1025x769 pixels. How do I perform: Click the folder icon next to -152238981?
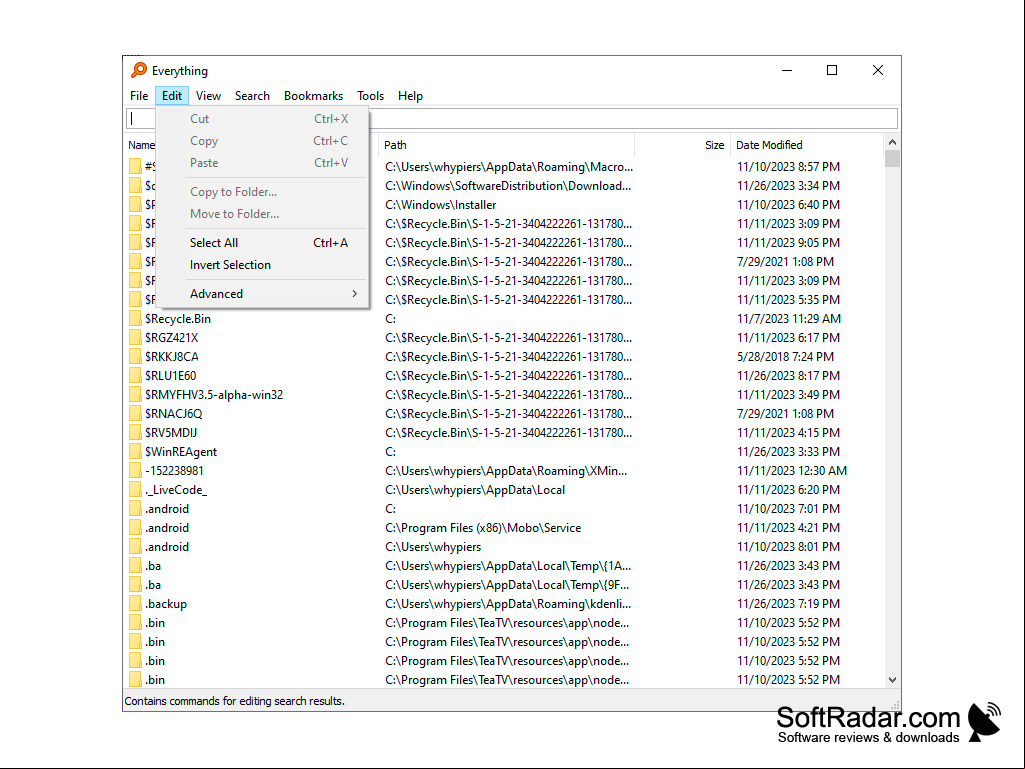[135, 470]
